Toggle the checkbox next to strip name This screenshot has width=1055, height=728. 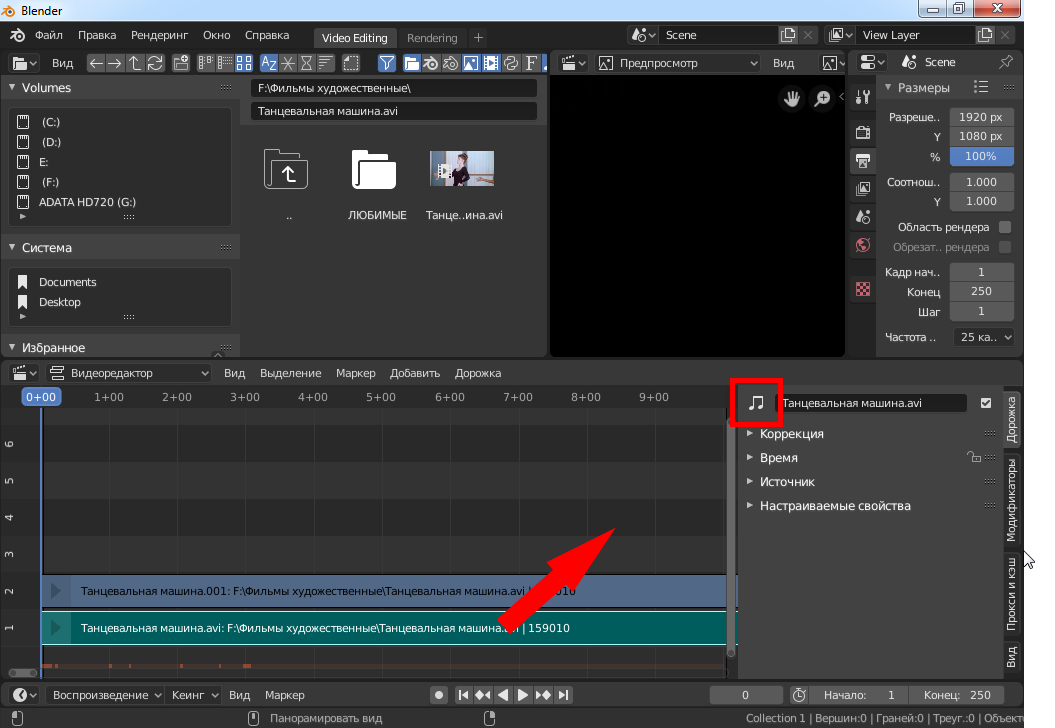tap(986, 403)
